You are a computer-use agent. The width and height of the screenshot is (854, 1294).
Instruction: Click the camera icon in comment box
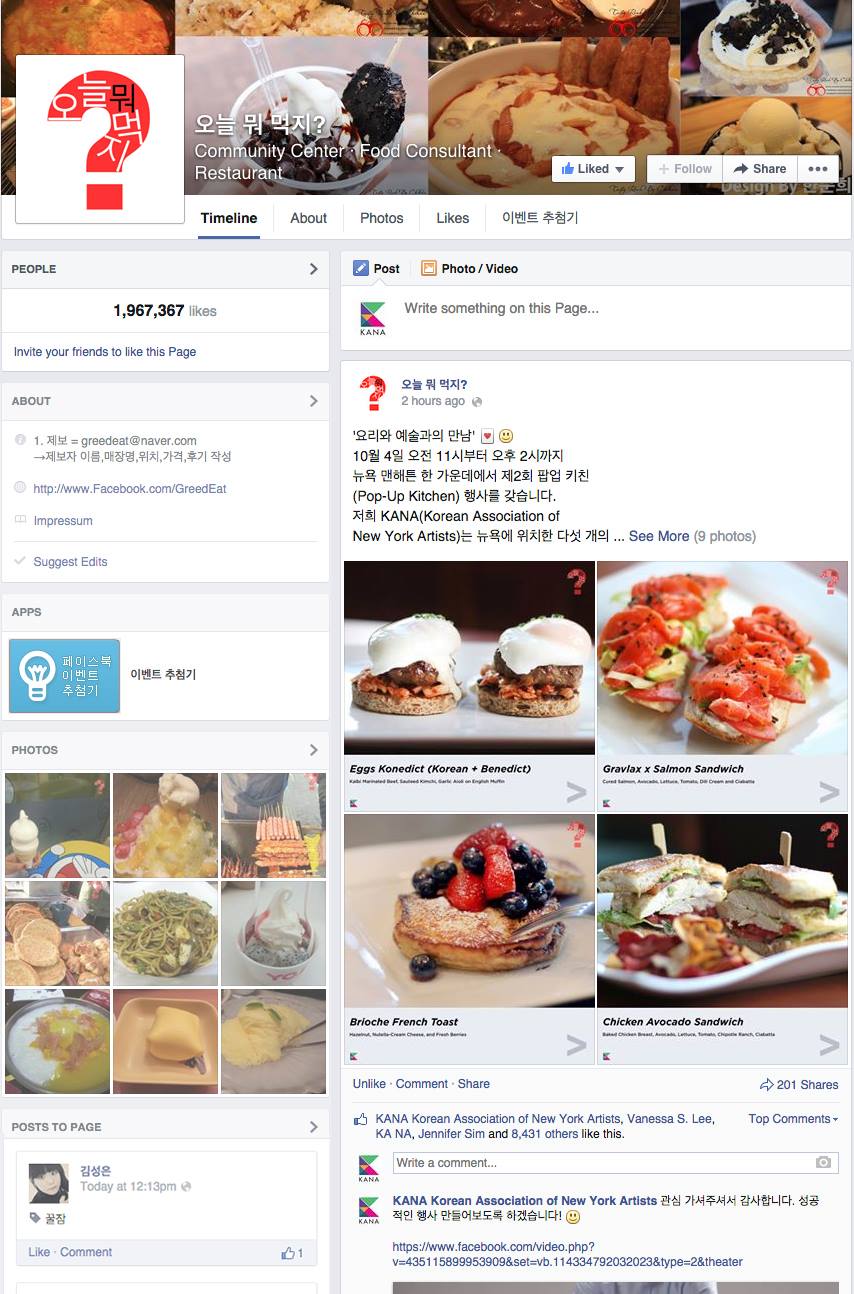tap(823, 1163)
